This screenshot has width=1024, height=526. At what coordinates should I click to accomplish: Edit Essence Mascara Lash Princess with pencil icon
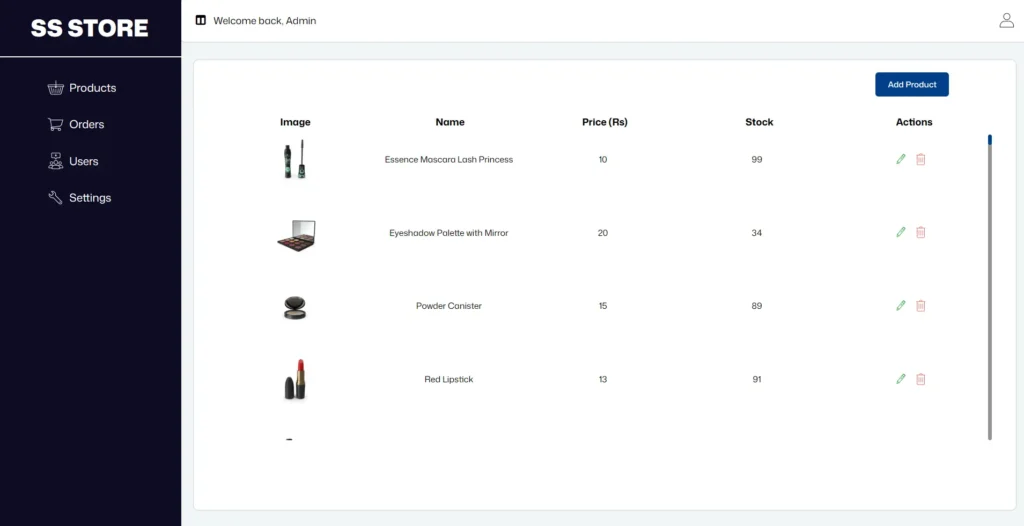coord(901,159)
